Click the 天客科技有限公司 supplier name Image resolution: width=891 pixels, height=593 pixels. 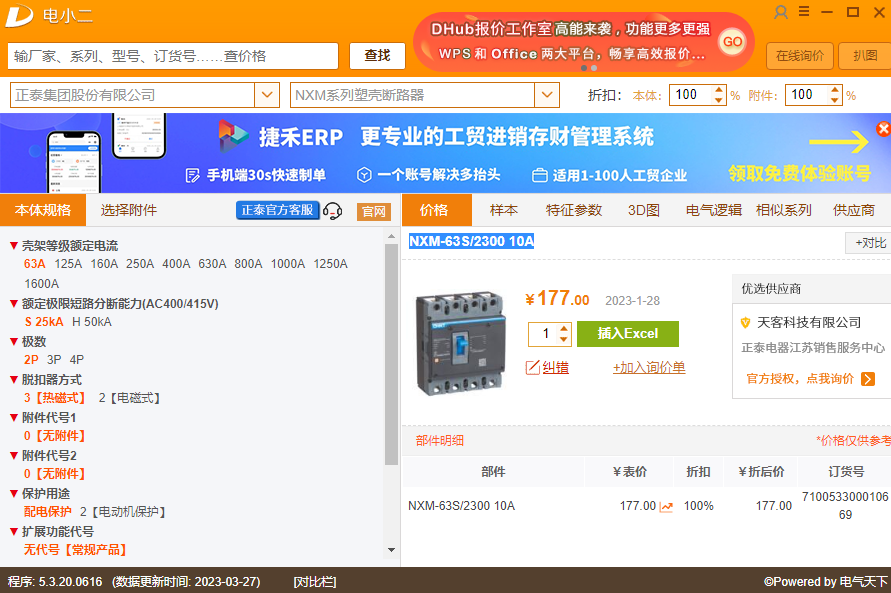(809, 323)
